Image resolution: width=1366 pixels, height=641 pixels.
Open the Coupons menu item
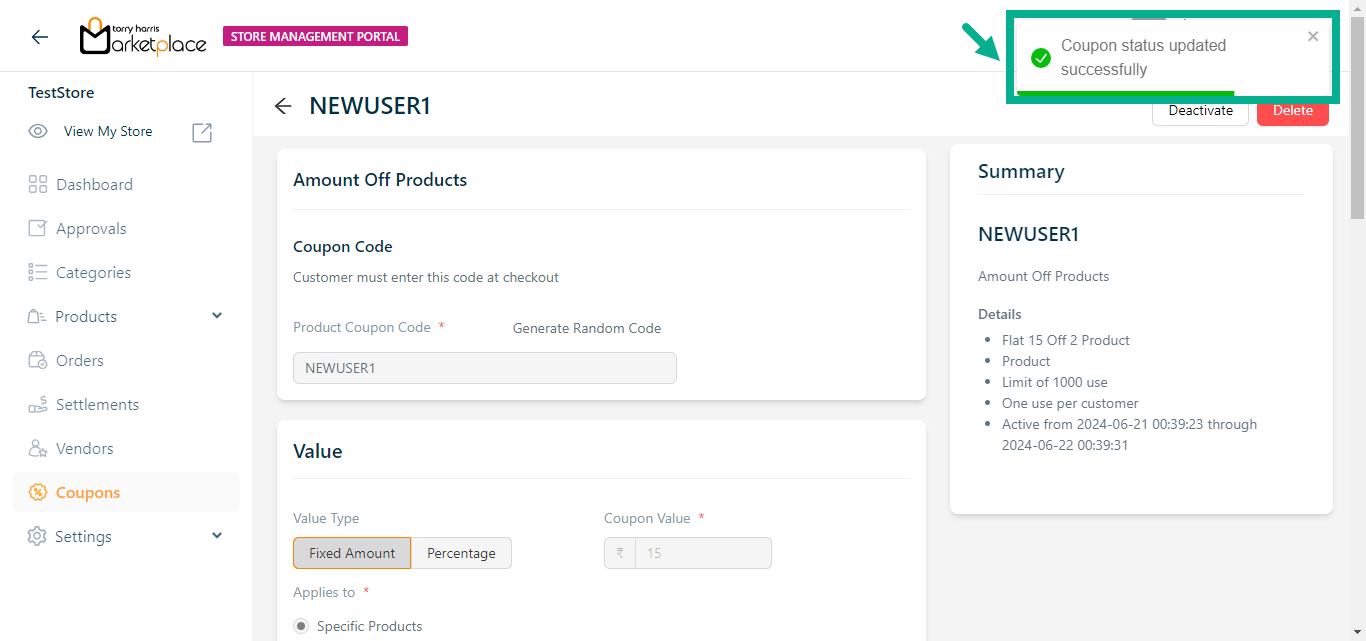pyautogui.click(x=88, y=492)
